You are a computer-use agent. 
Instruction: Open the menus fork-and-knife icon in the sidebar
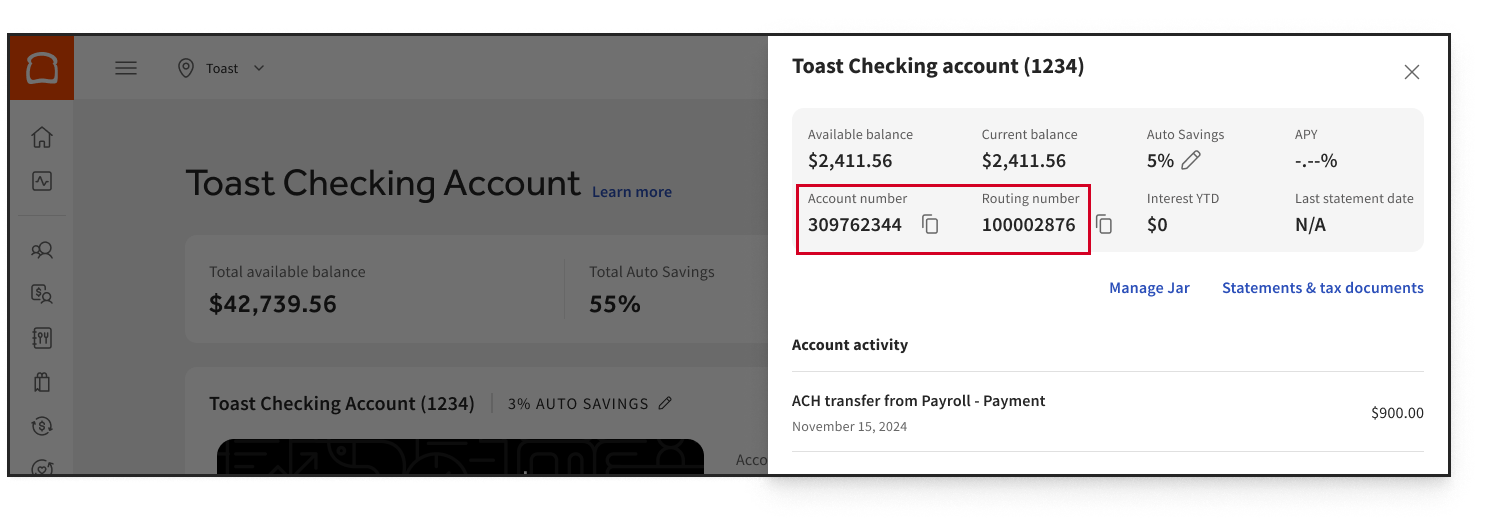tap(42, 338)
